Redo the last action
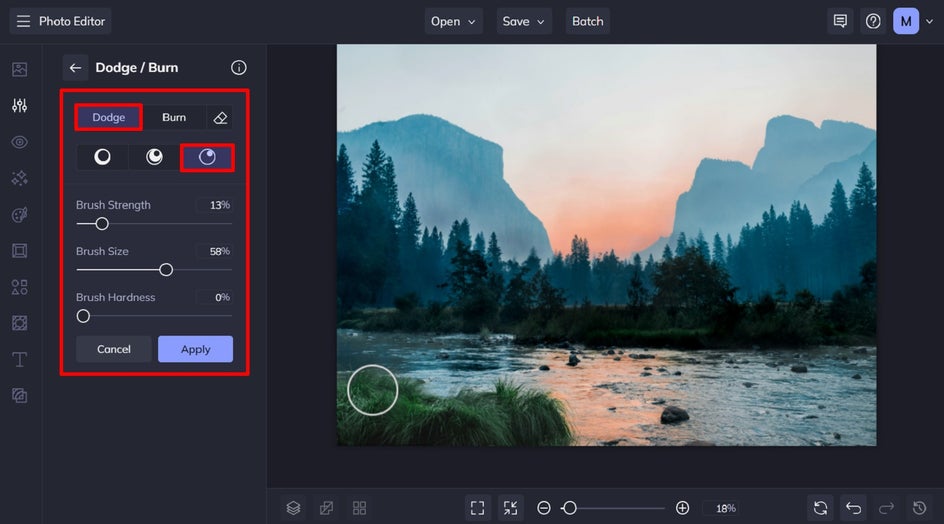The width and height of the screenshot is (944, 524). tap(886, 508)
